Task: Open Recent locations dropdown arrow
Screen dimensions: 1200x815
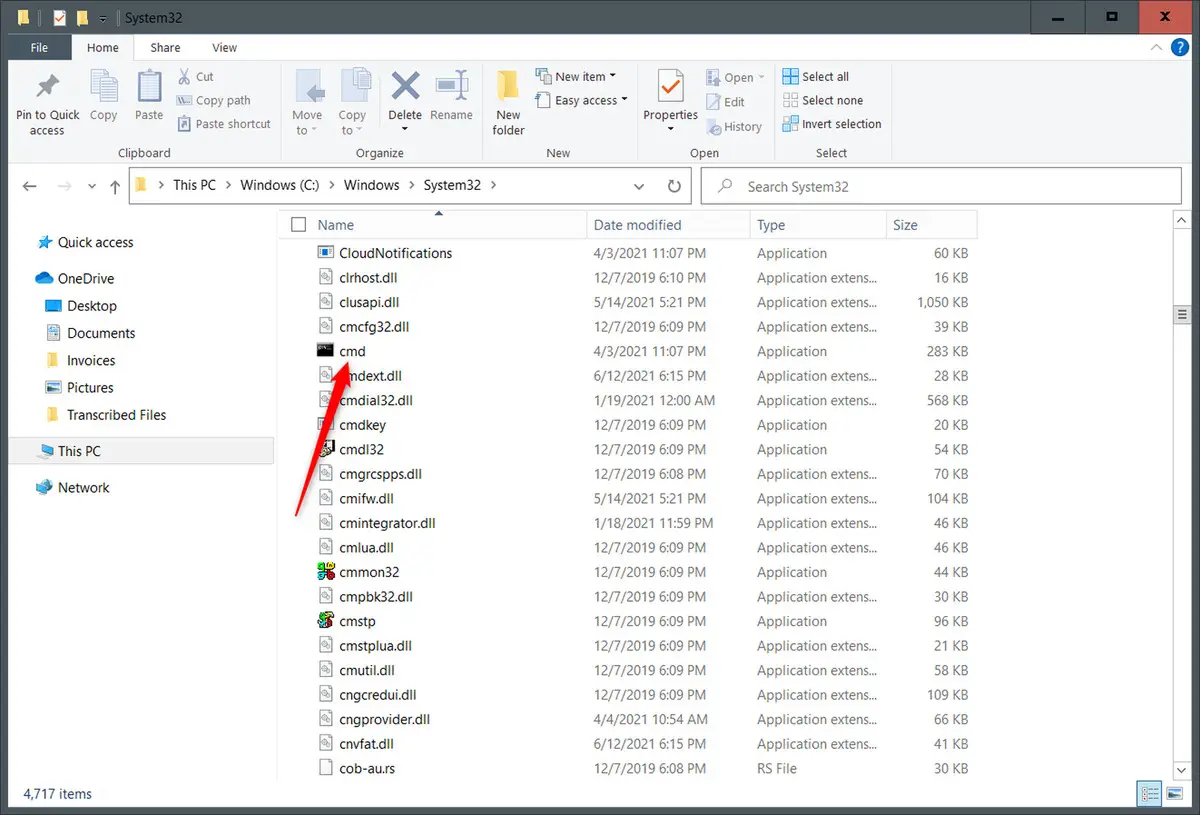Action: pyautogui.click(x=92, y=186)
